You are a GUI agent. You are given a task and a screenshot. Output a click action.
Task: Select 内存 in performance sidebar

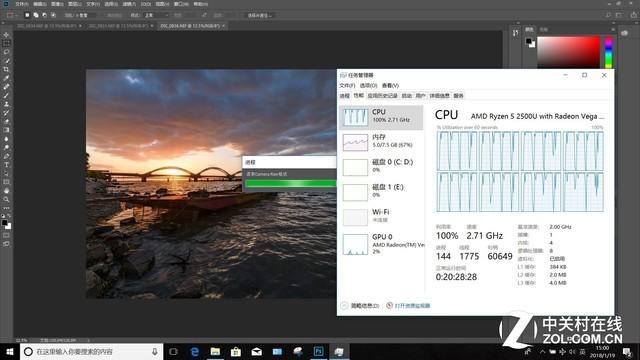tap(380, 142)
